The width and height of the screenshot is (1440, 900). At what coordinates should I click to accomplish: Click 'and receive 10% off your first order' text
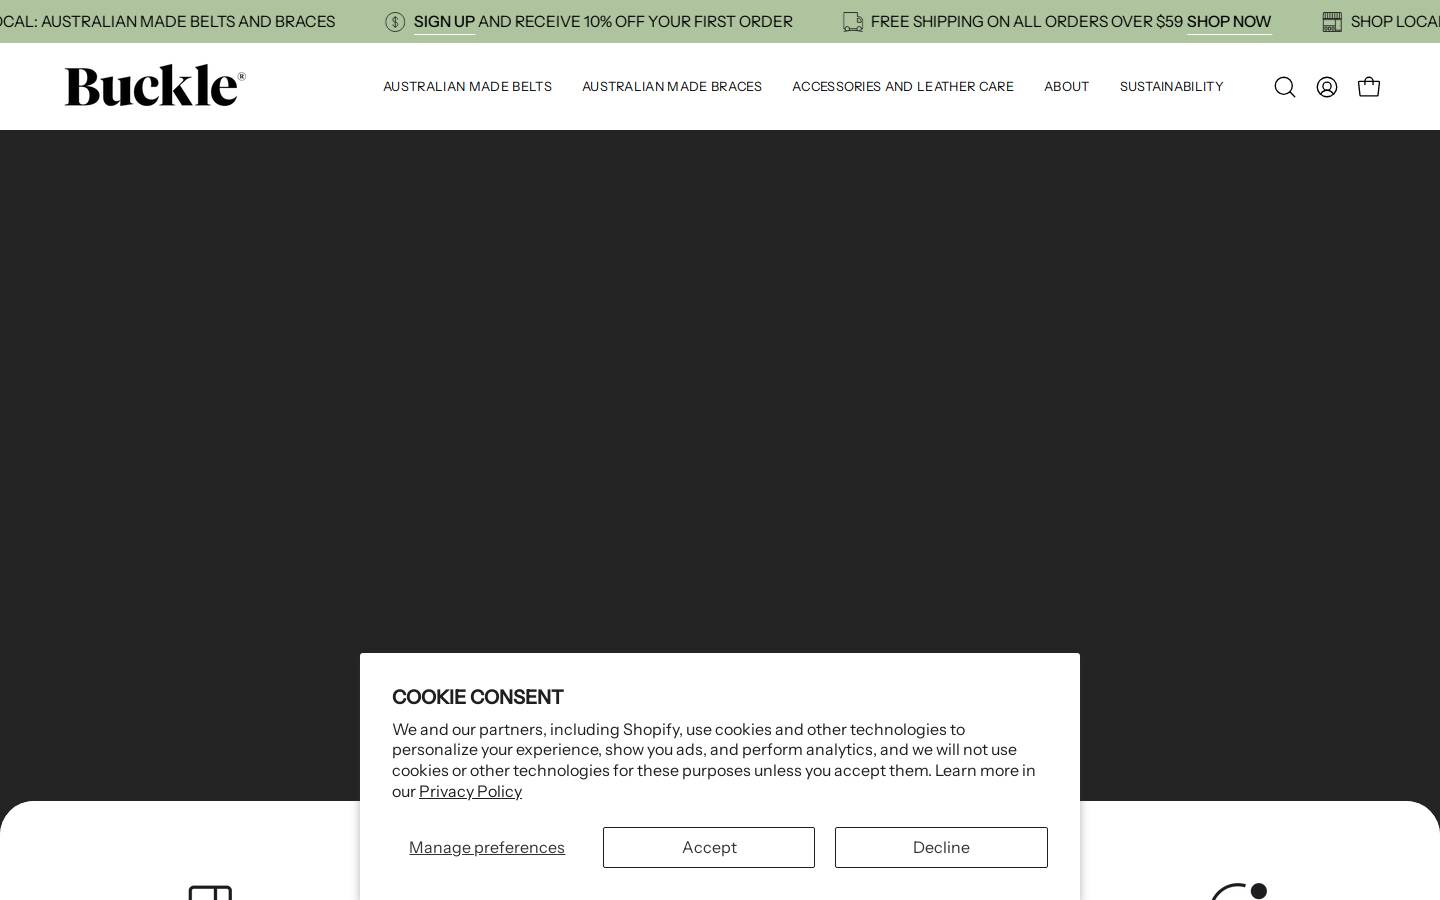(635, 22)
